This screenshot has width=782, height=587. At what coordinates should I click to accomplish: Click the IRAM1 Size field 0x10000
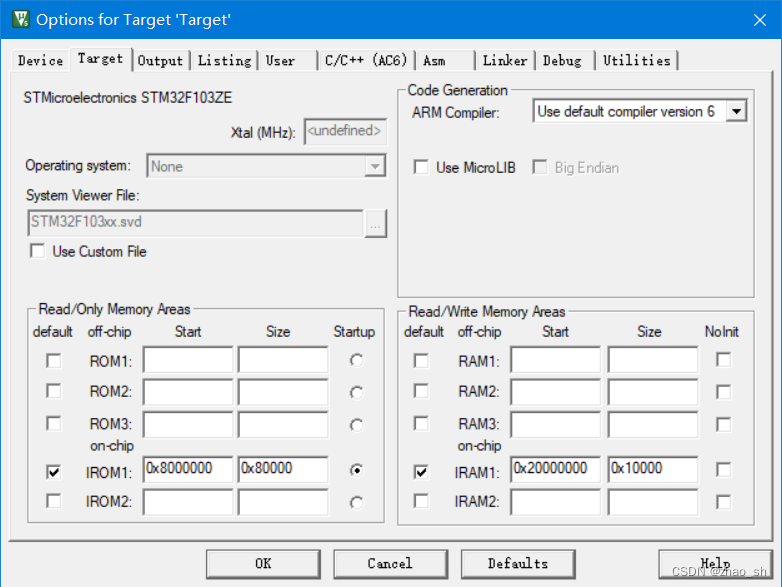[x=653, y=469]
